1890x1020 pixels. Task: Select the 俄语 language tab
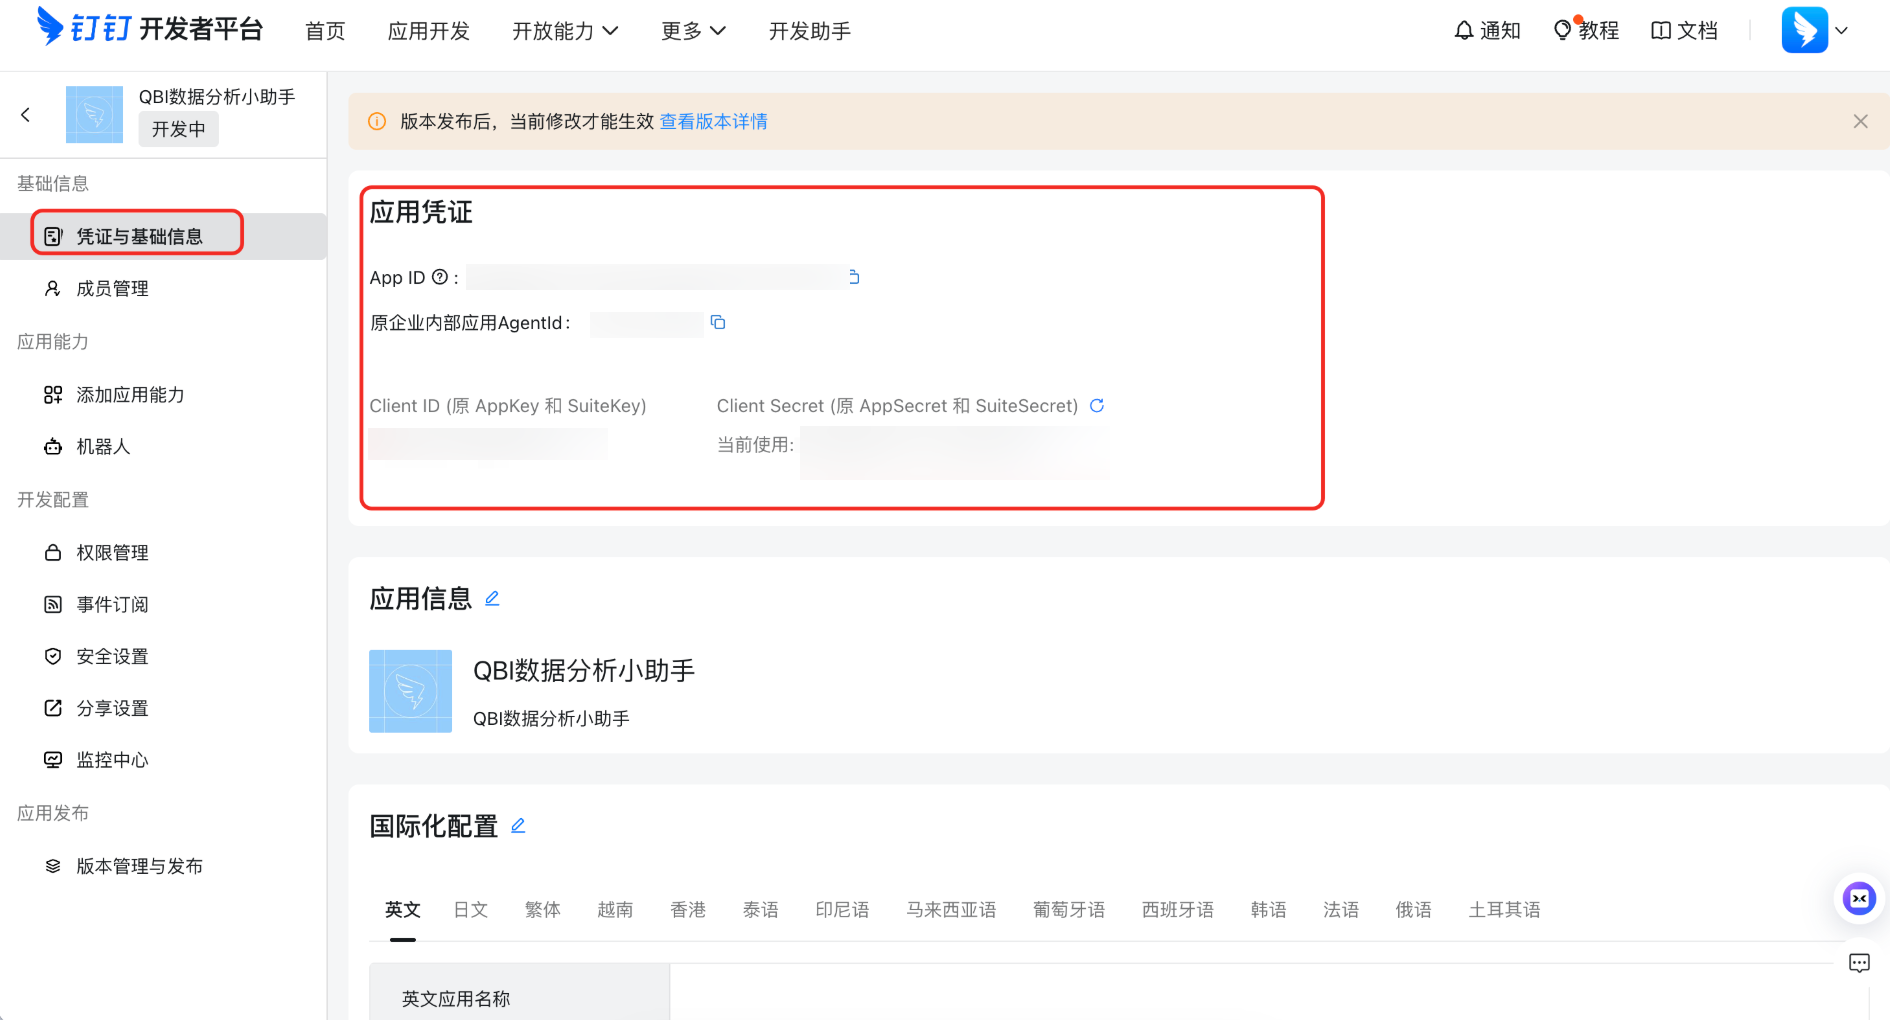[1414, 910]
